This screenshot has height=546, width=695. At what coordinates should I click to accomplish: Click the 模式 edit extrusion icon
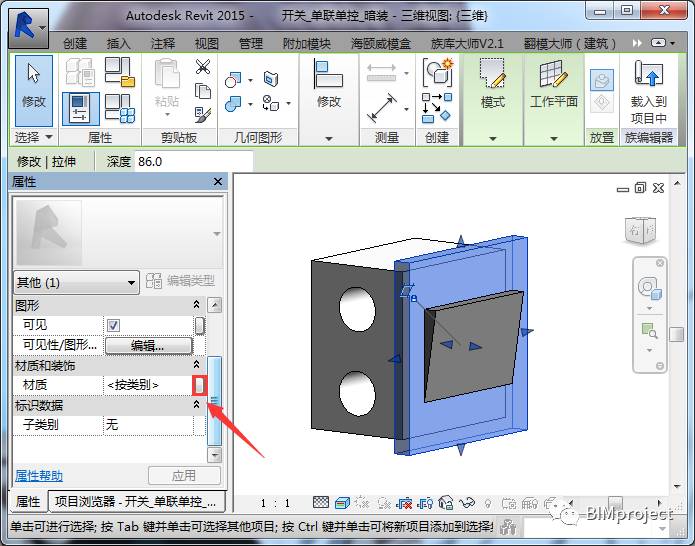(493, 73)
